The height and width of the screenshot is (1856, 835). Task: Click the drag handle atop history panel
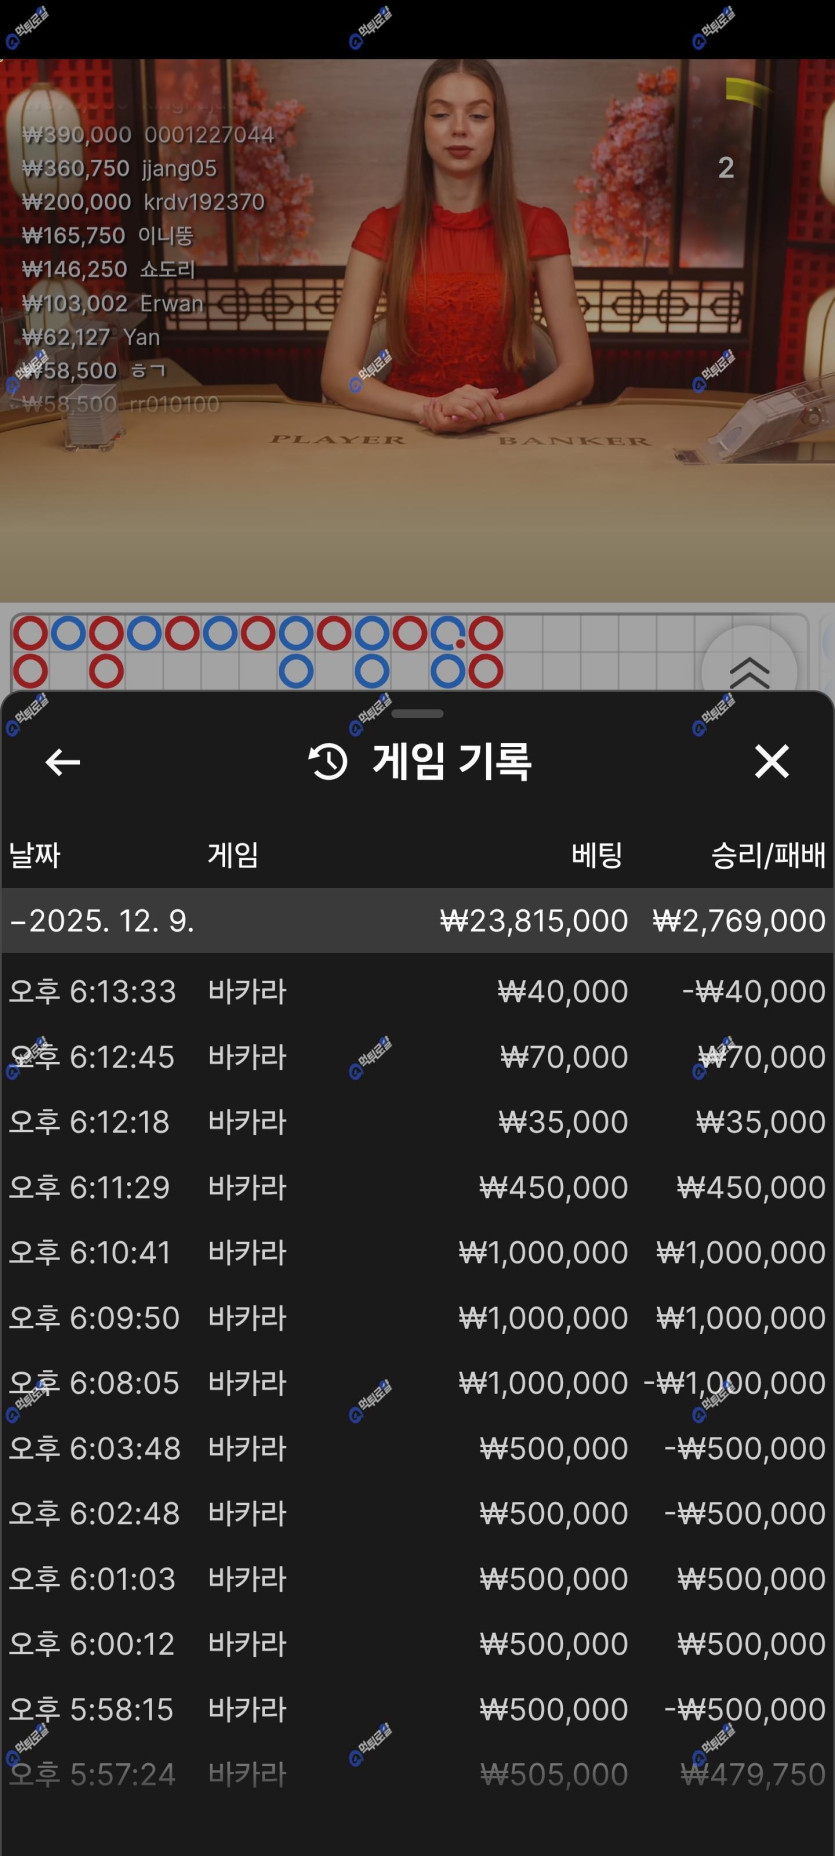417,714
